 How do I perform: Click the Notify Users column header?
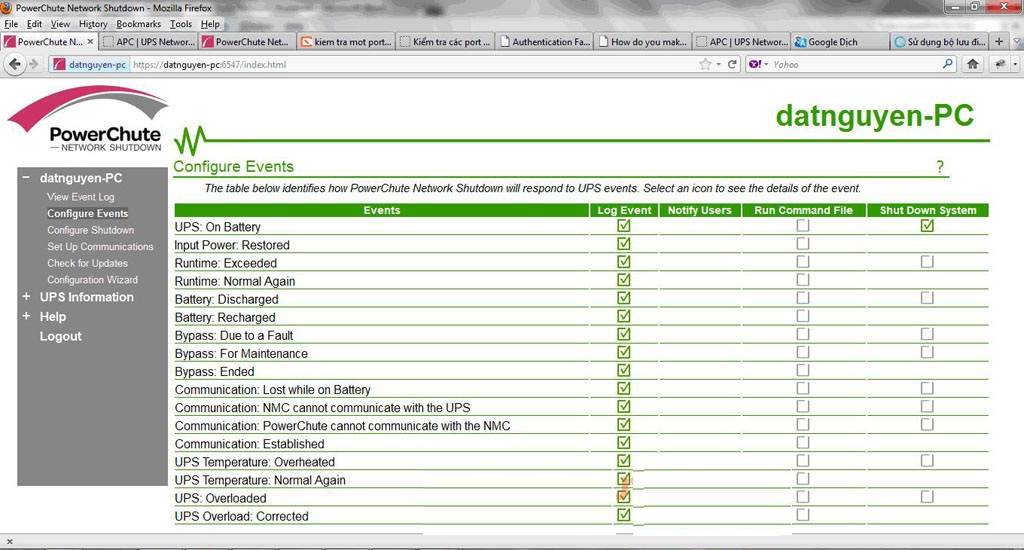699,210
